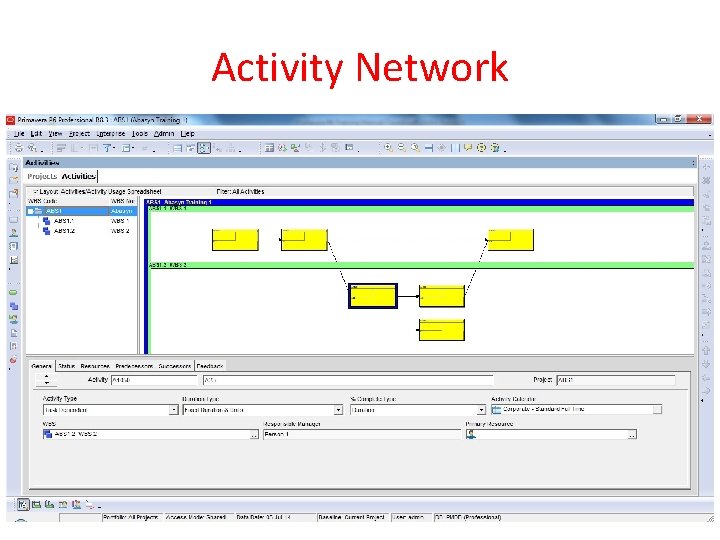The height and width of the screenshot is (540, 720).
Task: Open the Status details tab
Action: coord(67,366)
